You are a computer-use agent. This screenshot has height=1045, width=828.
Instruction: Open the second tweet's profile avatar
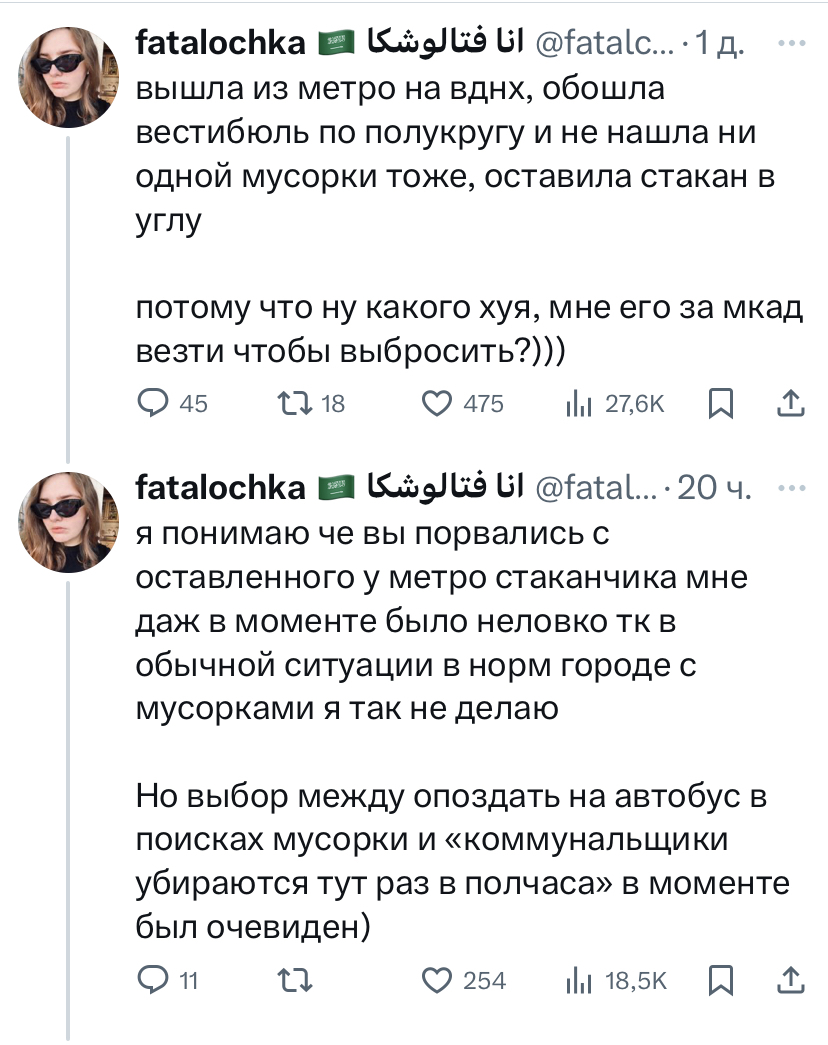pyautogui.click(x=69, y=520)
